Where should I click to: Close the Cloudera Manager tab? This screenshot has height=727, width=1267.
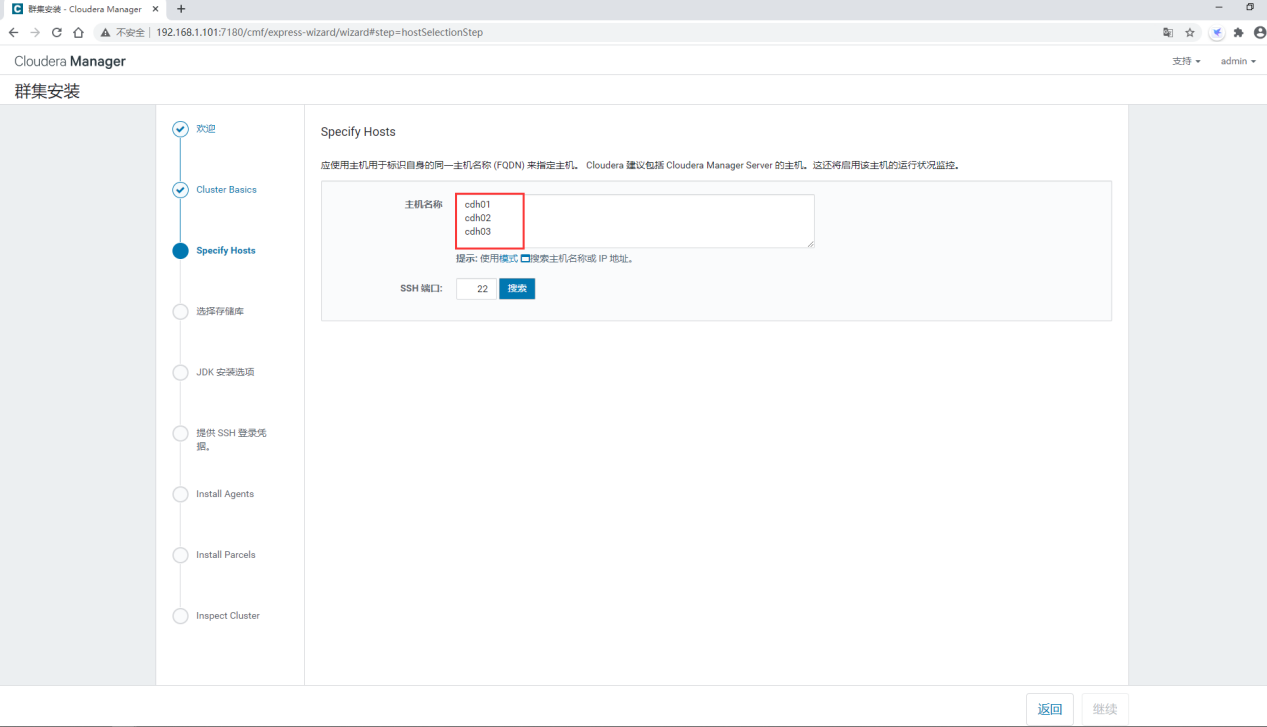155,9
